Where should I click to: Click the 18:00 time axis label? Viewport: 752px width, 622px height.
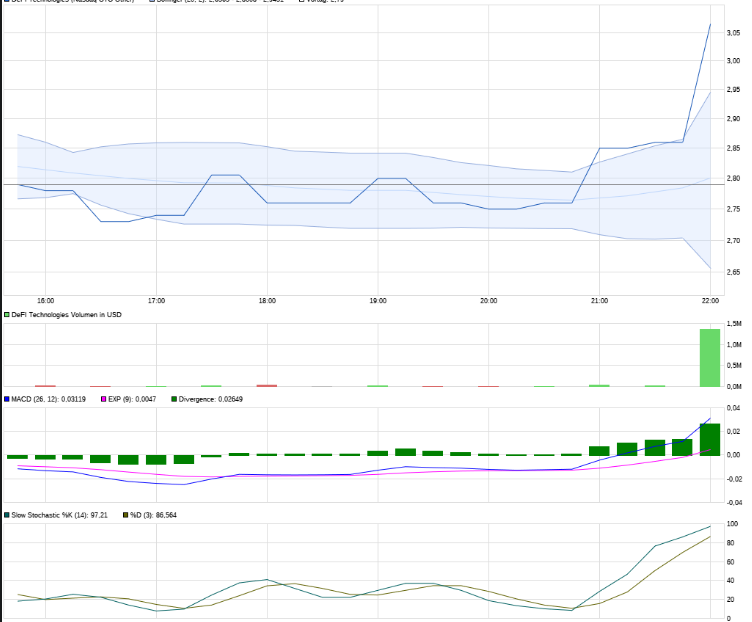coord(267,300)
